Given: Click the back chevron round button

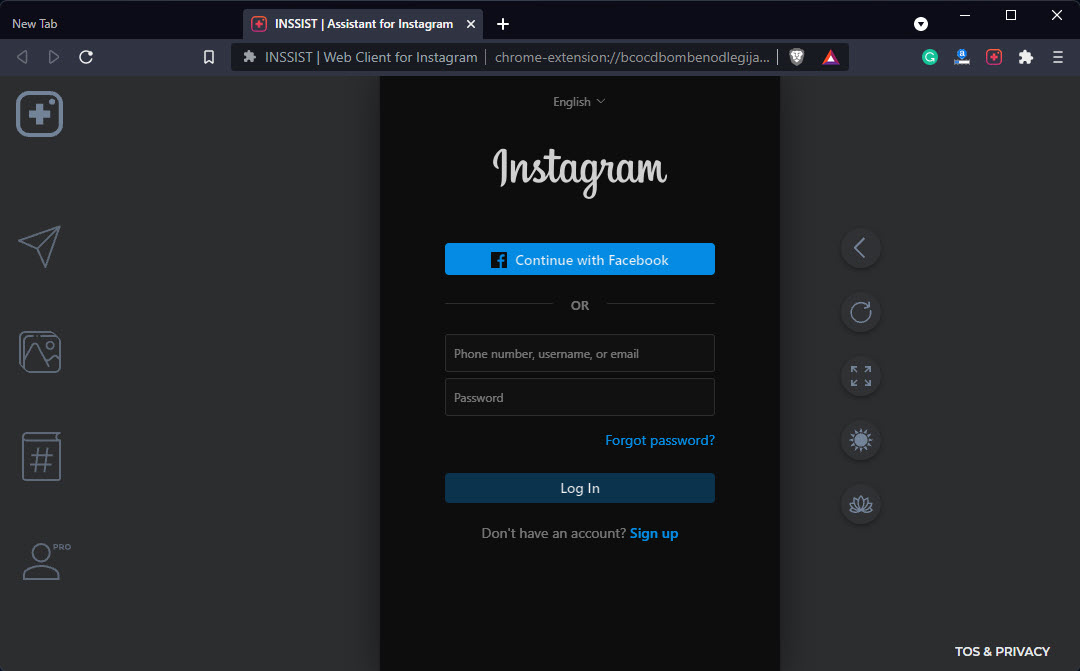Looking at the screenshot, I should pyautogui.click(x=860, y=248).
